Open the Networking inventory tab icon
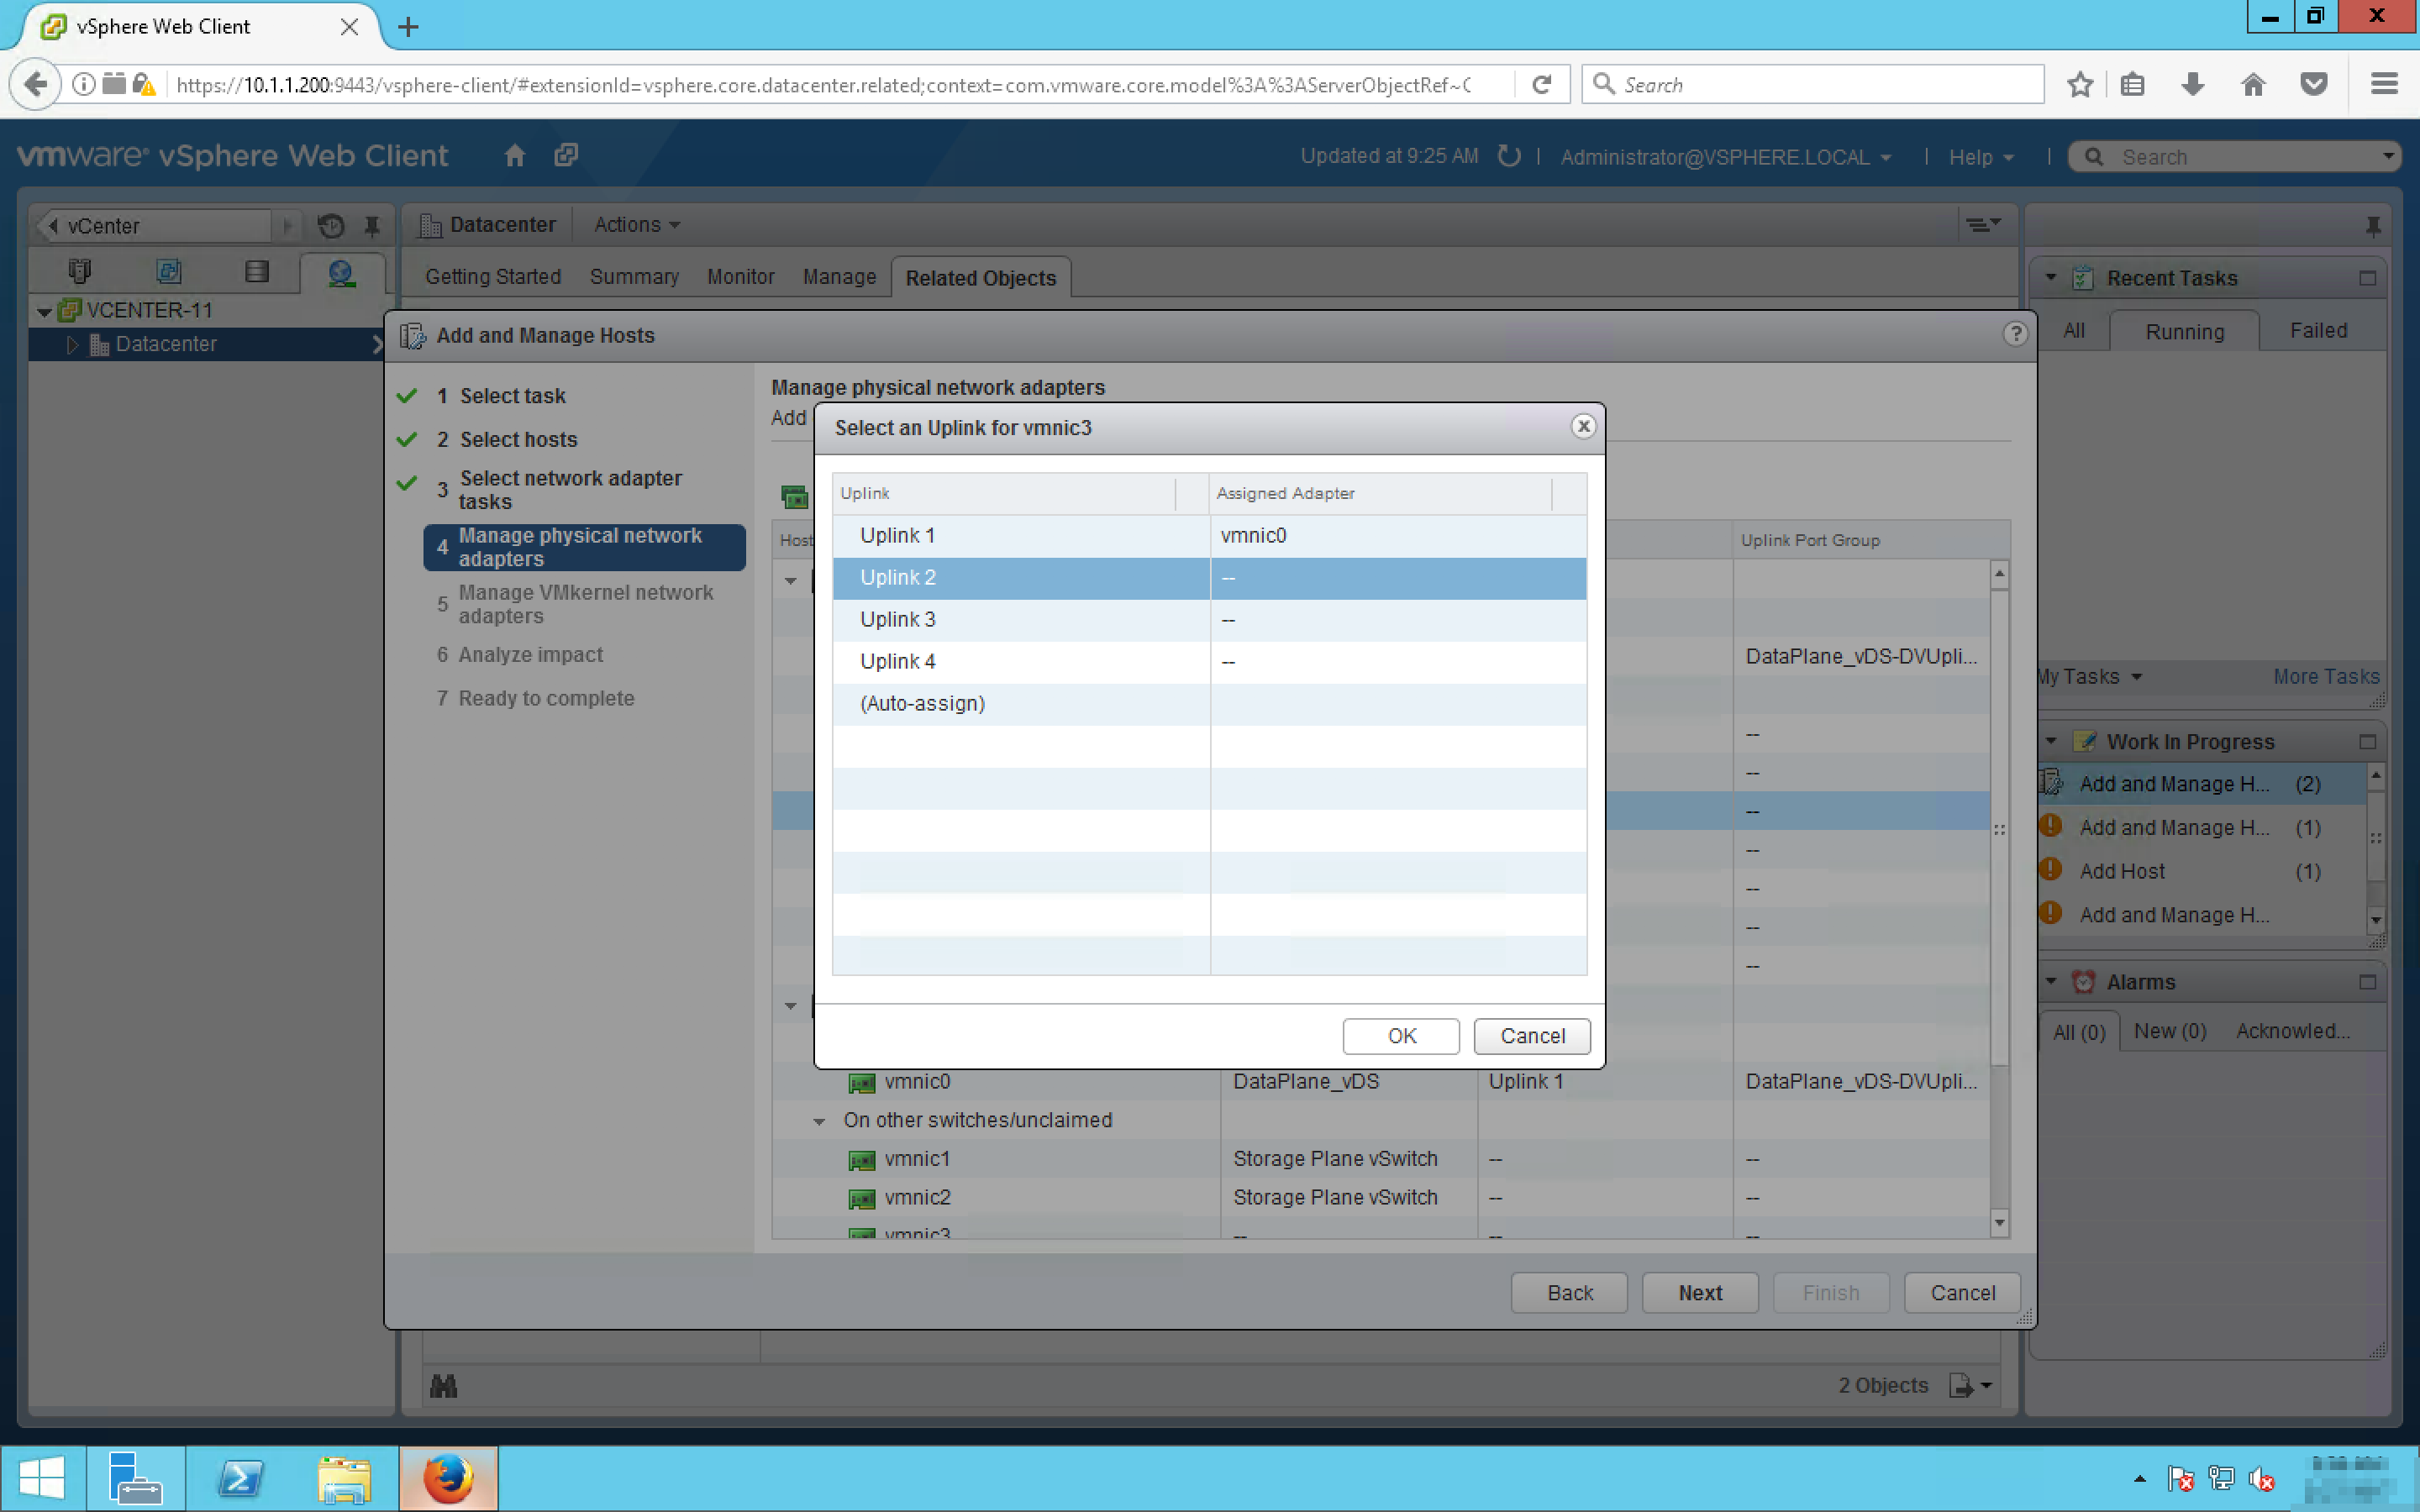The image size is (2420, 1512). [x=341, y=271]
